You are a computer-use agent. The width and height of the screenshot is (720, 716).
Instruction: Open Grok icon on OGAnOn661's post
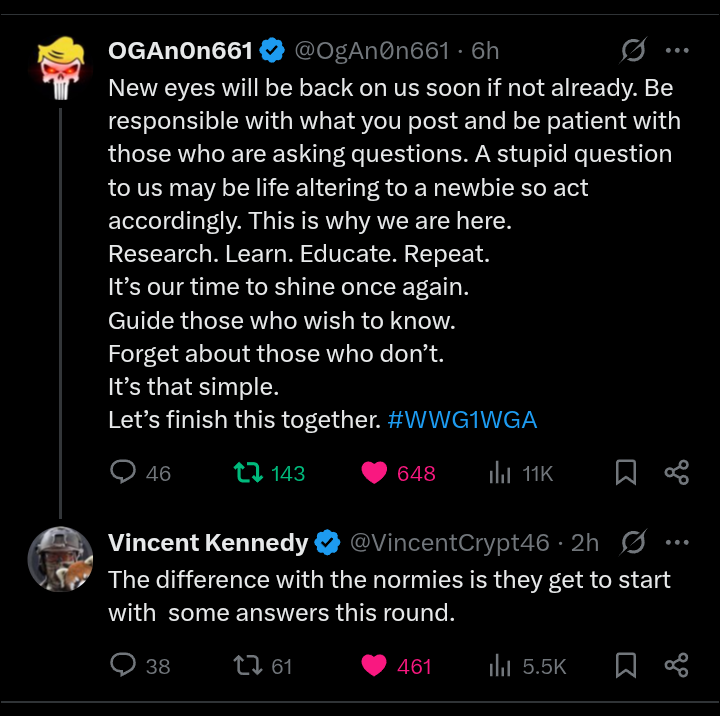[632, 49]
